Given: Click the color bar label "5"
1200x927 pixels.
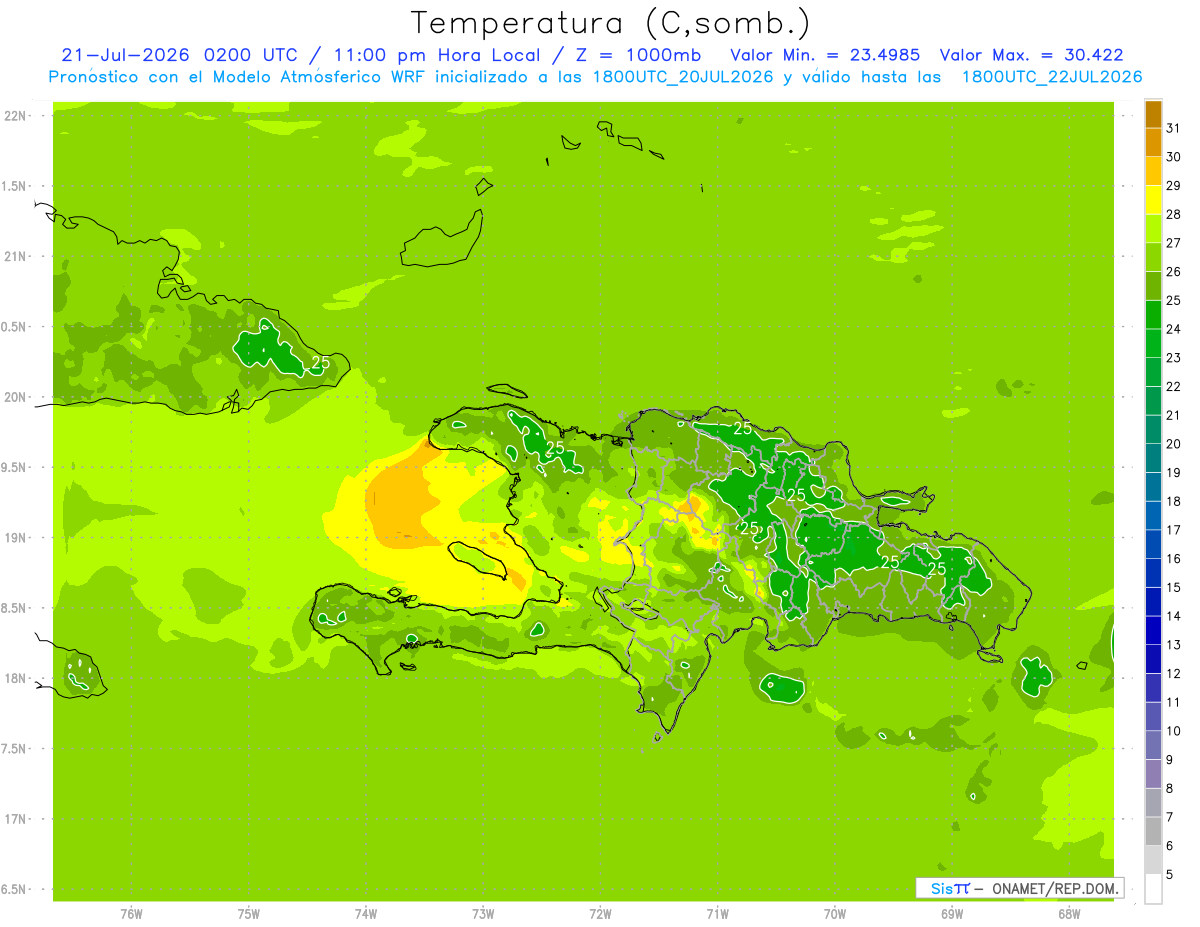Looking at the screenshot, I should tap(1169, 875).
